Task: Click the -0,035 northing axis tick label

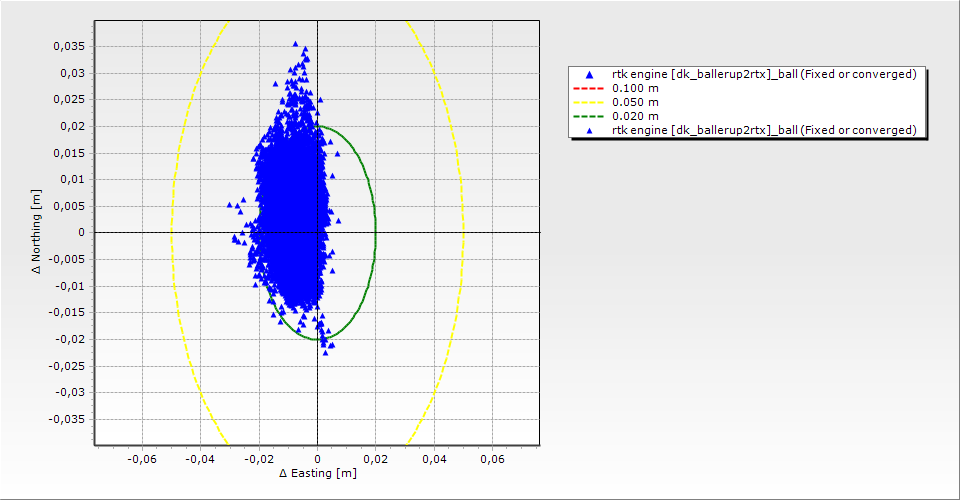Action: click(67, 419)
